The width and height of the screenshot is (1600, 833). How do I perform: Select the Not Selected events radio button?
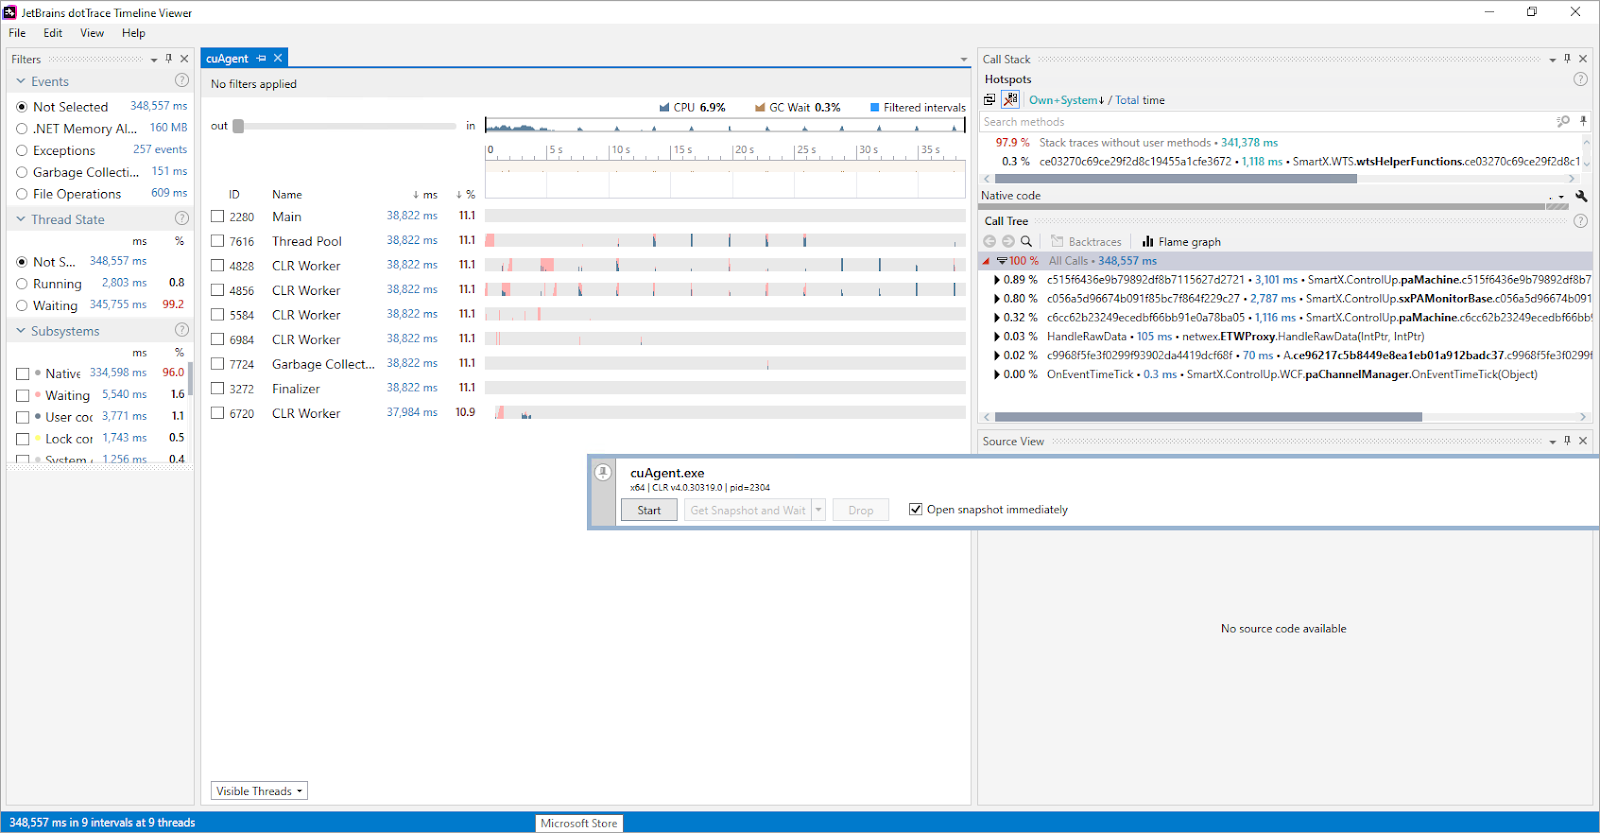coord(22,106)
